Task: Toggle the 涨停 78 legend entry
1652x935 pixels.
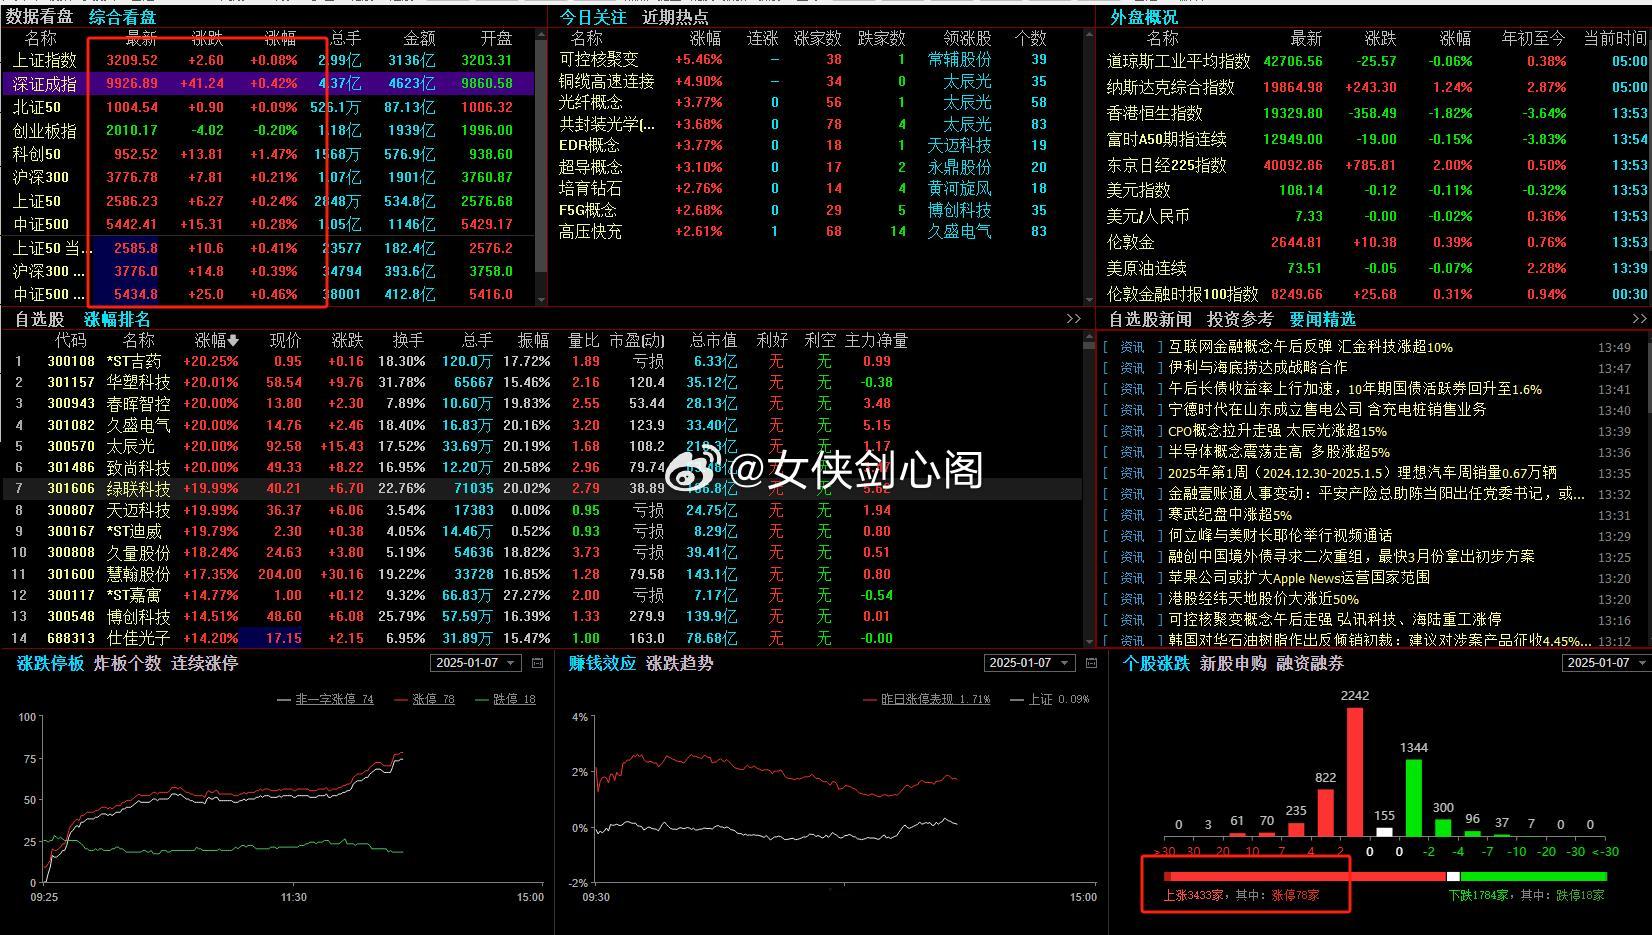Action: 425,699
